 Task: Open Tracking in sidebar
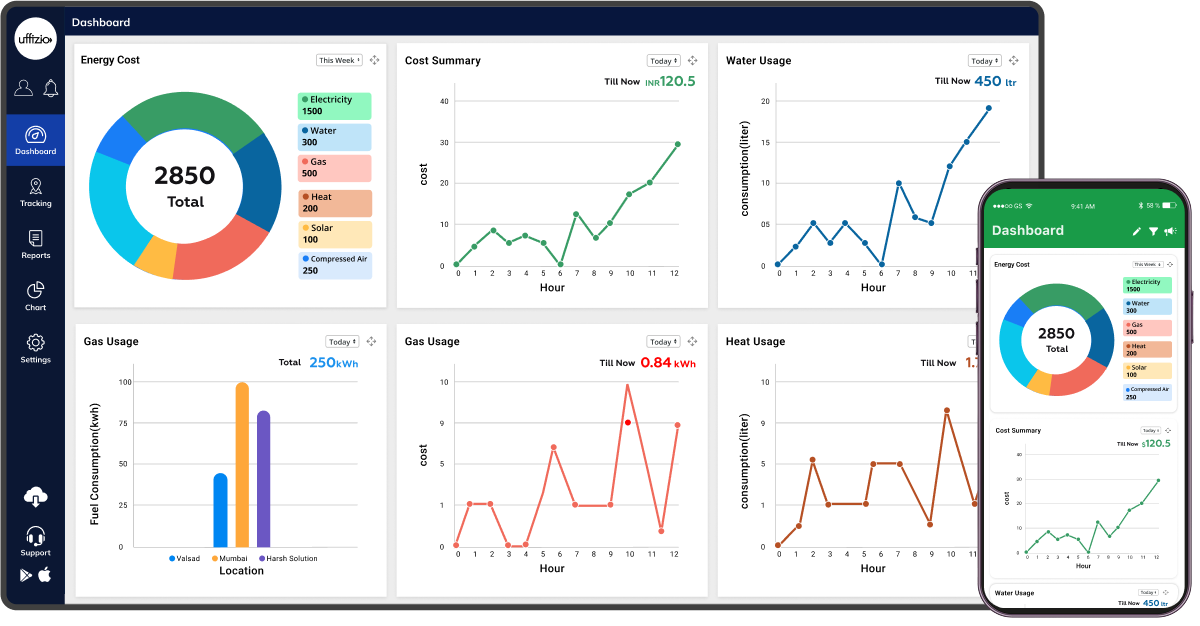point(35,192)
